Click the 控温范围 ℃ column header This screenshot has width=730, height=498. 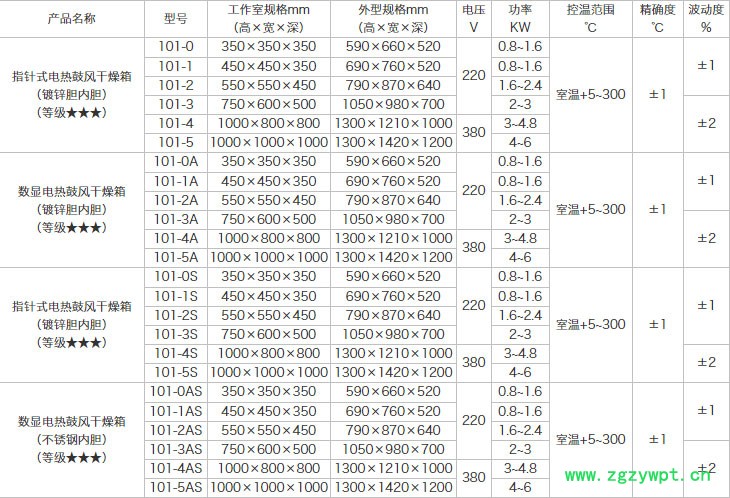point(590,19)
